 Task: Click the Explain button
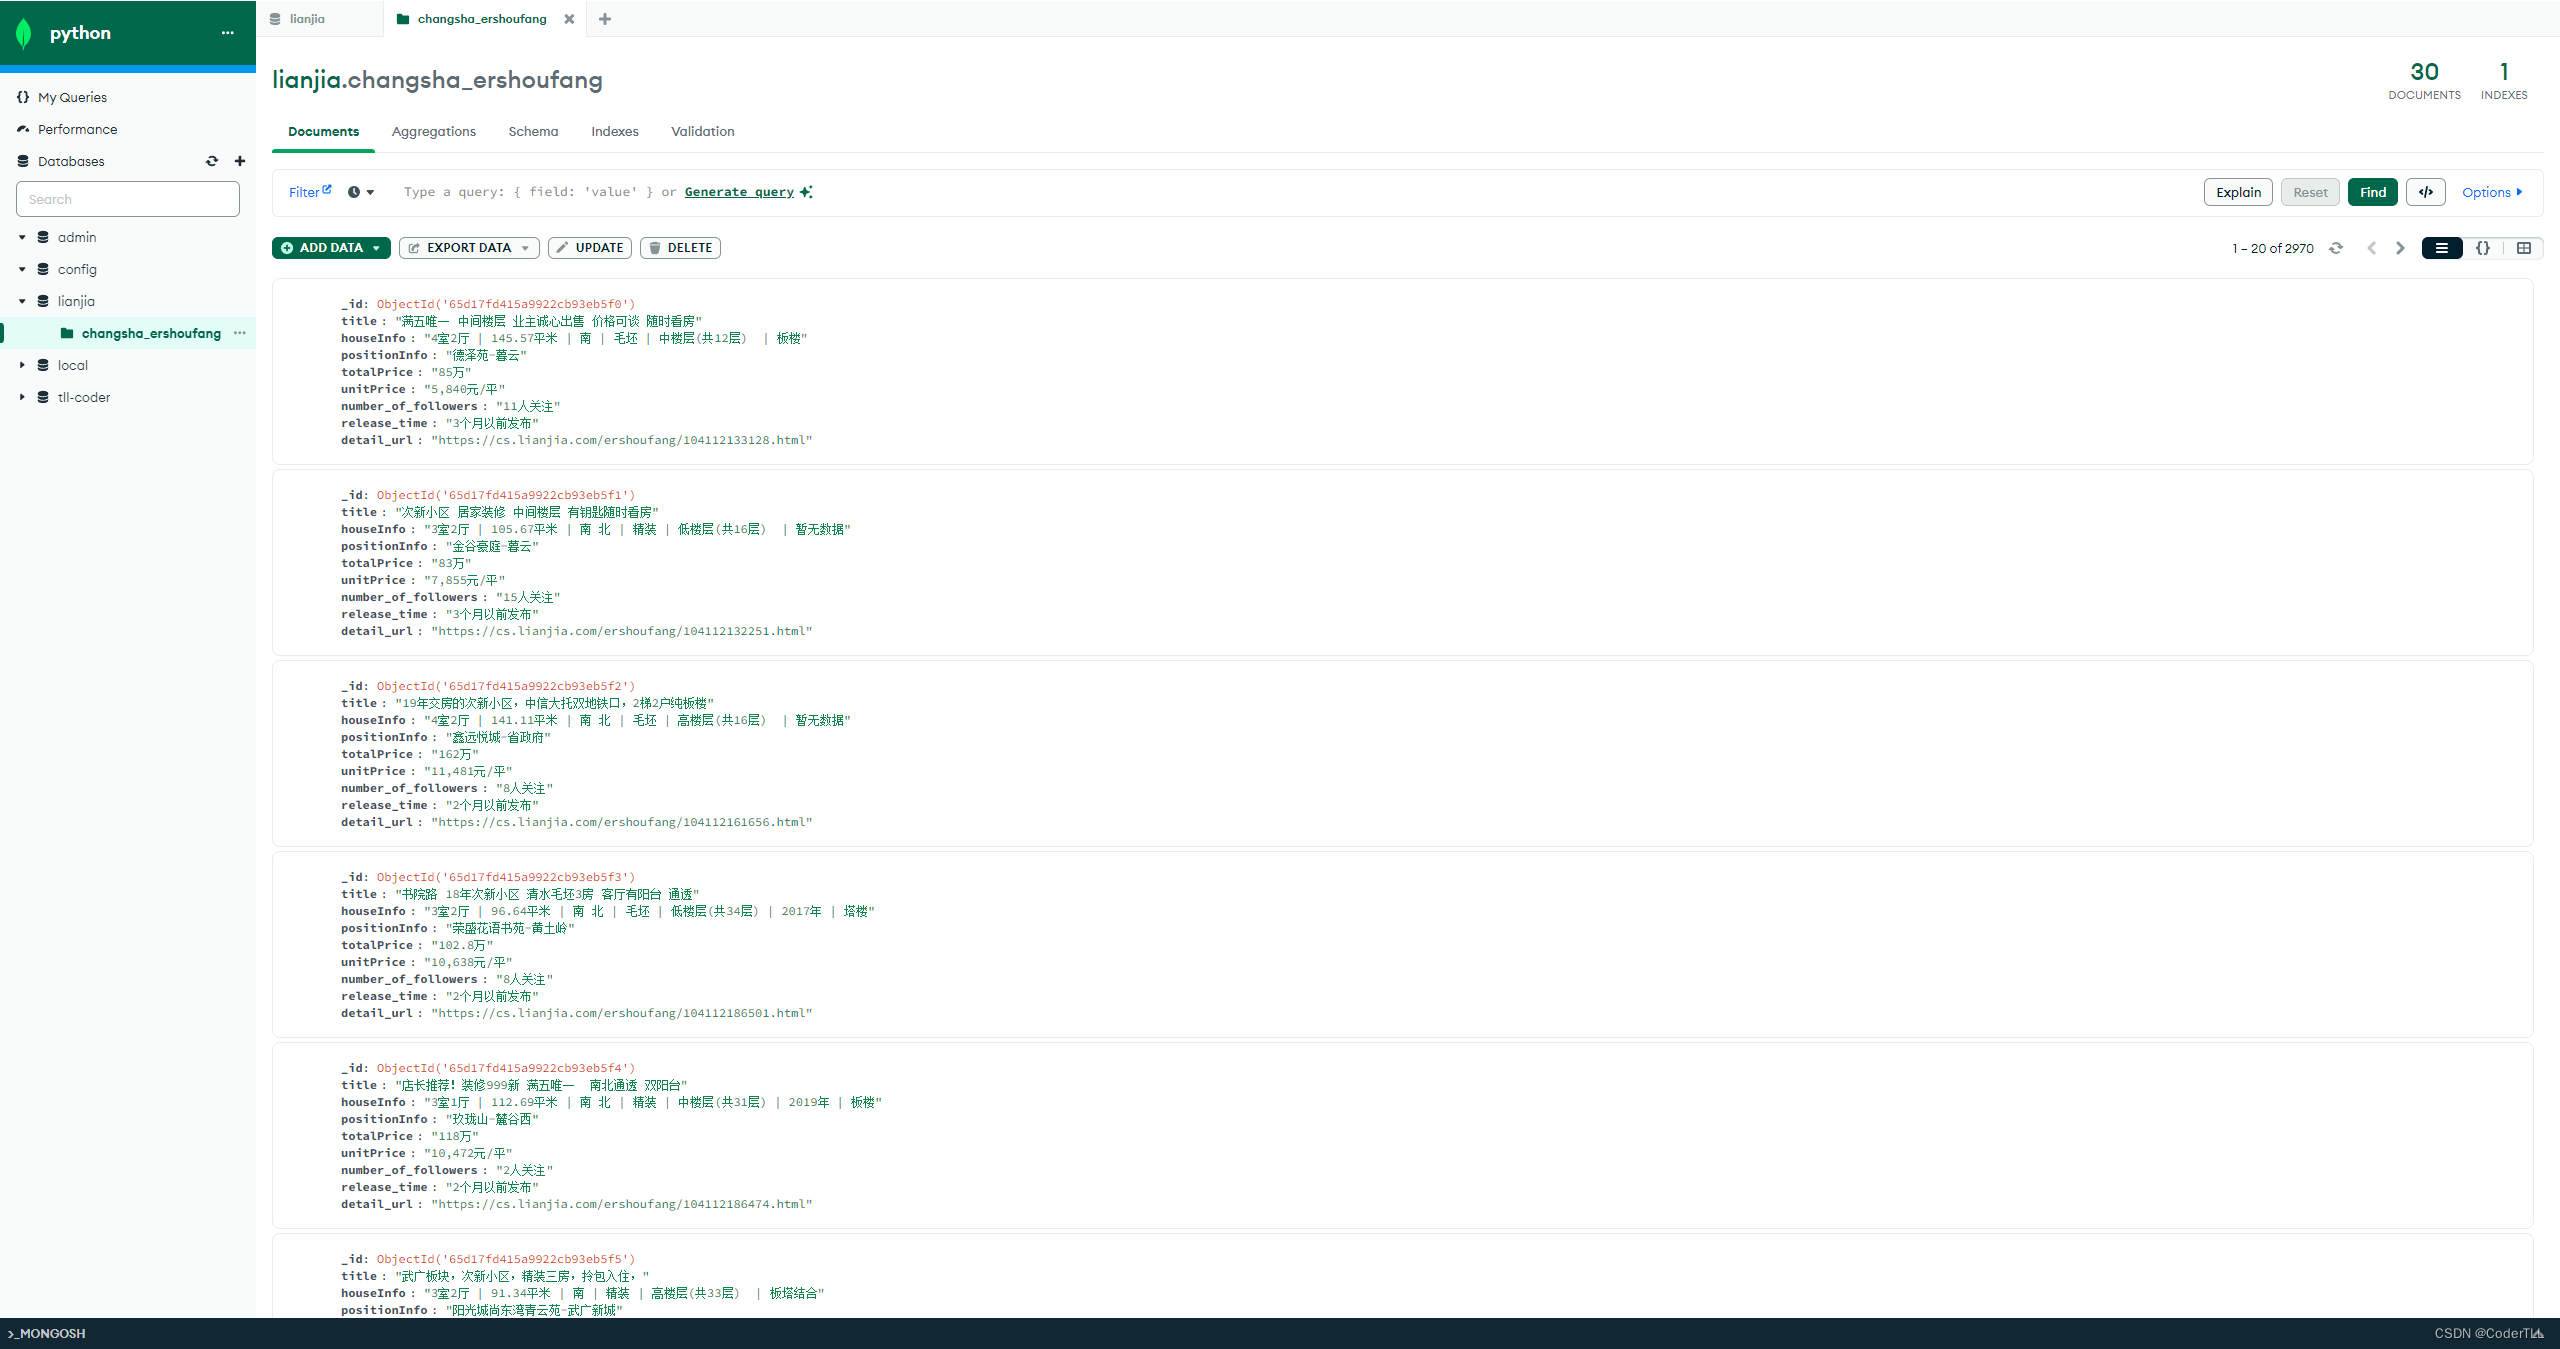[x=2238, y=192]
